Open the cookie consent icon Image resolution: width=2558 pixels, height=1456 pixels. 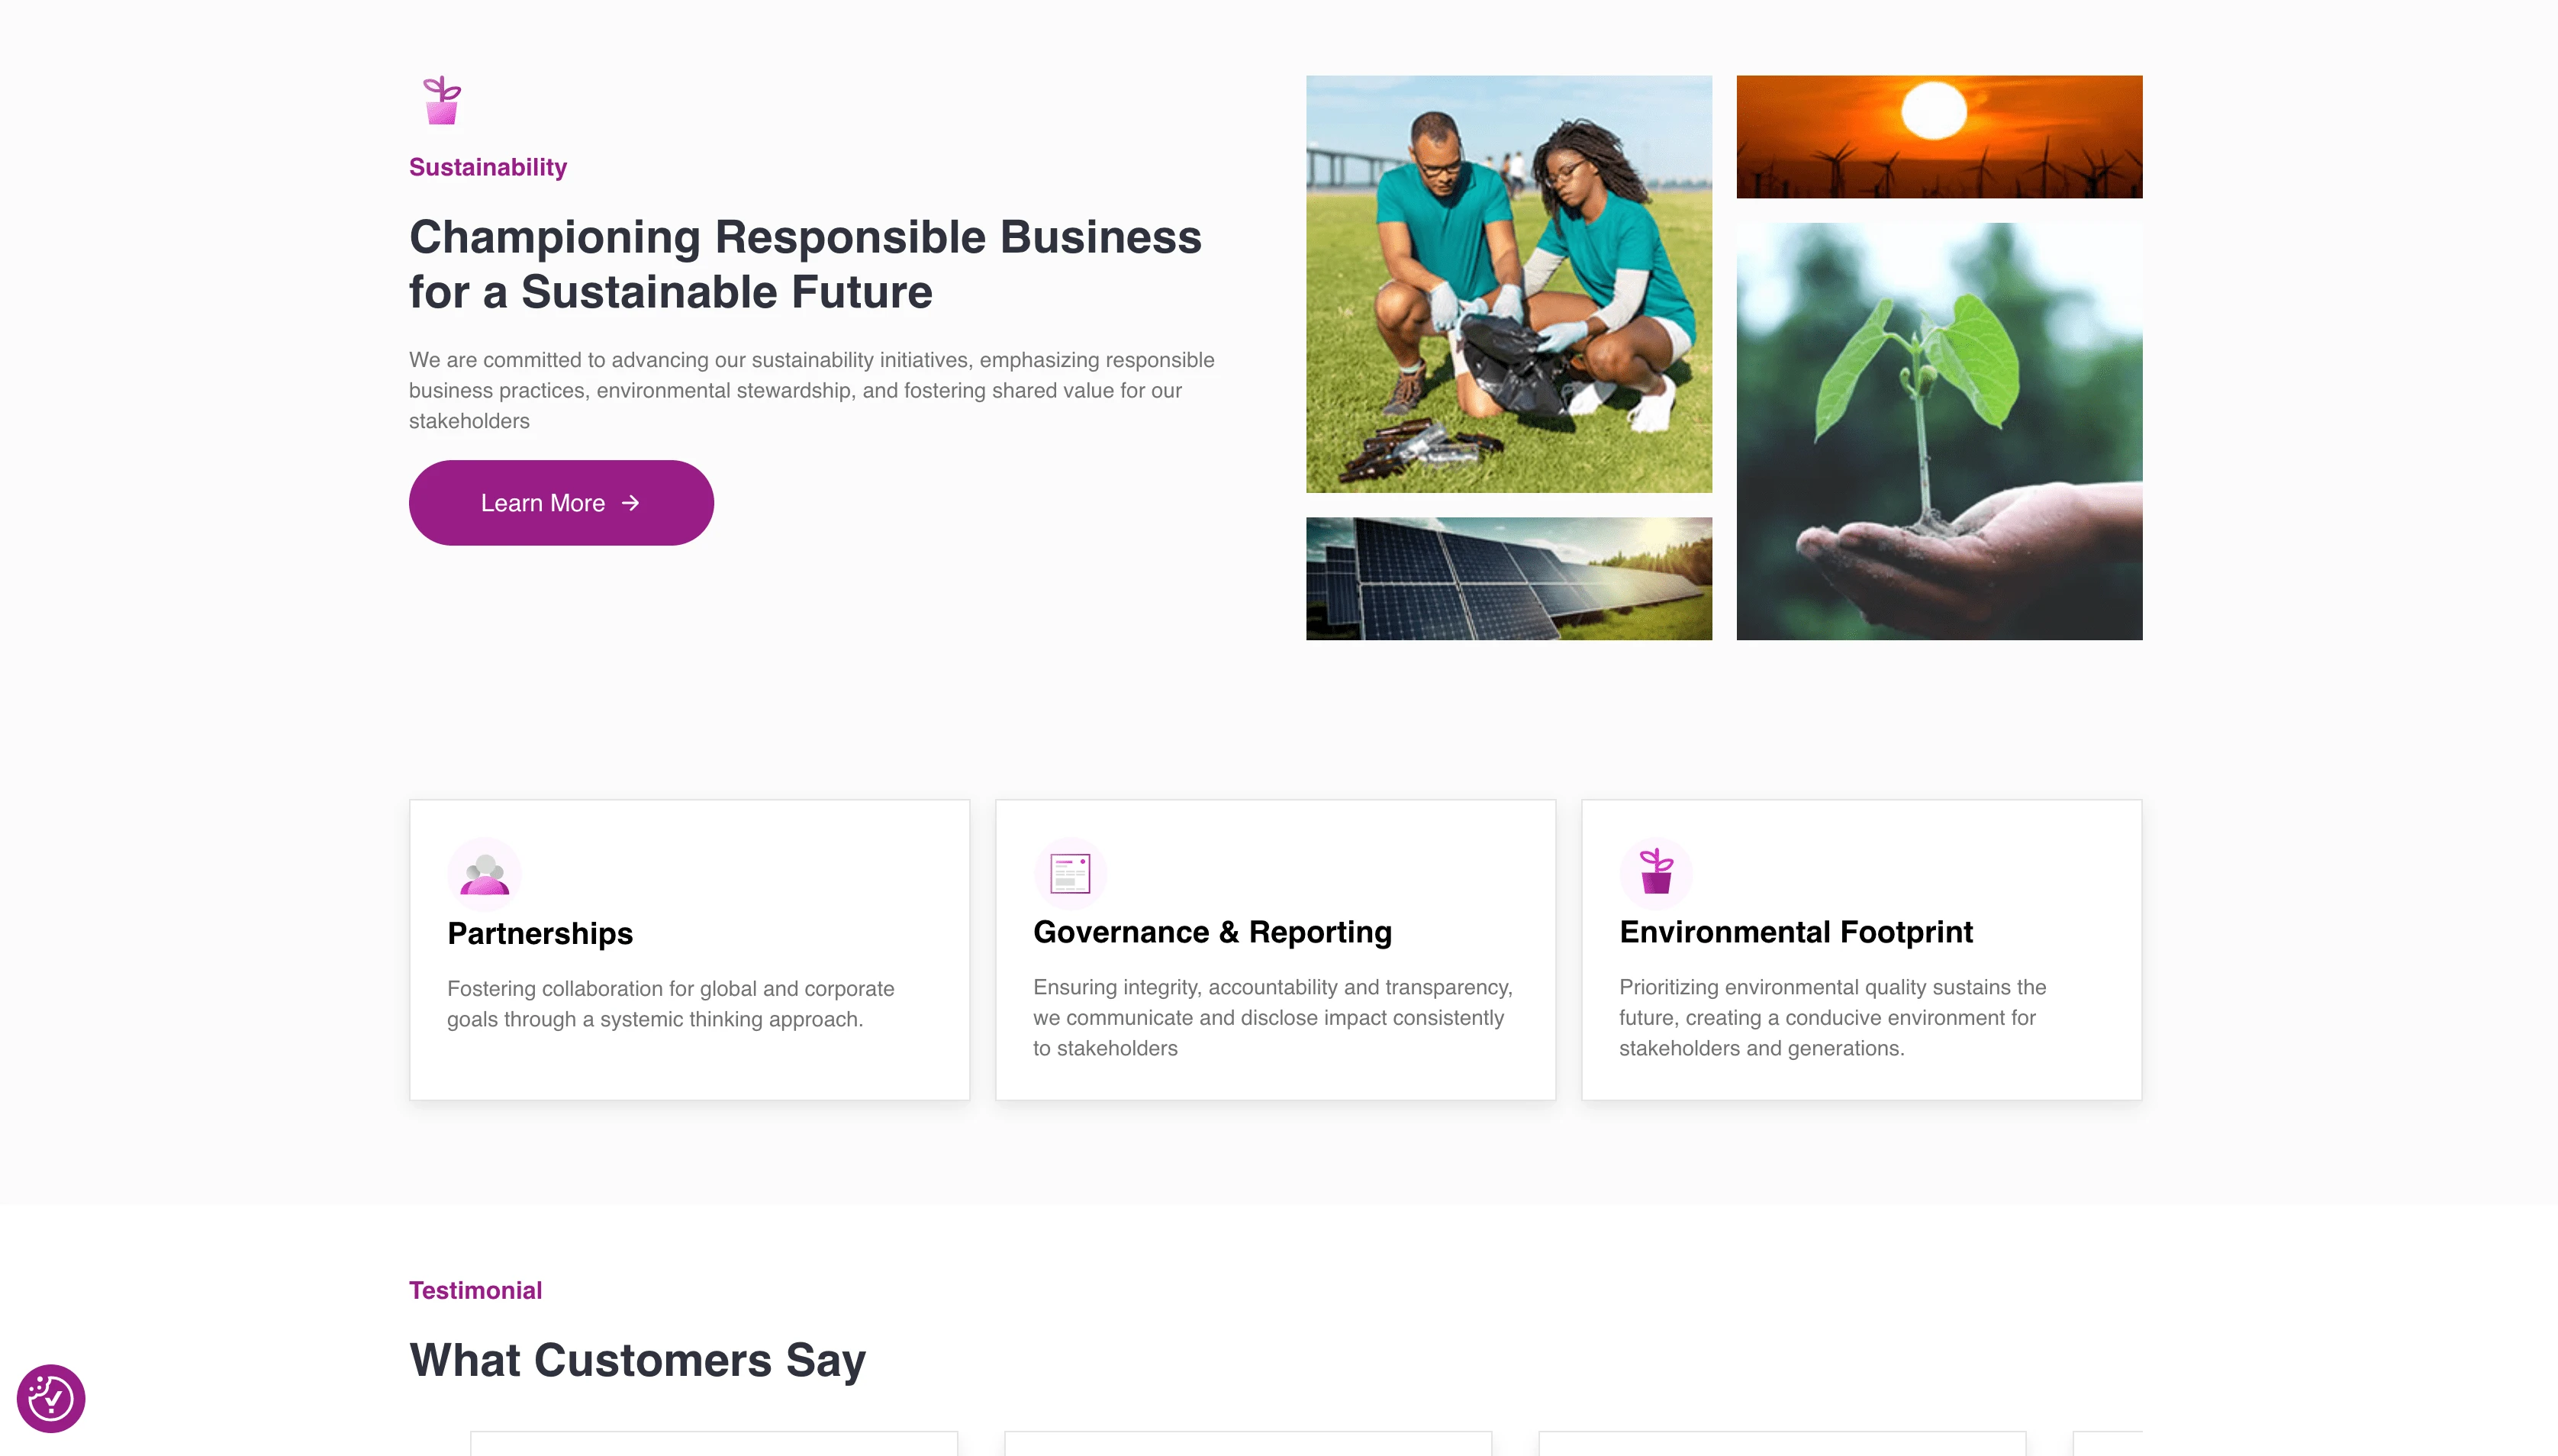pyautogui.click(x=51, y=1398)
